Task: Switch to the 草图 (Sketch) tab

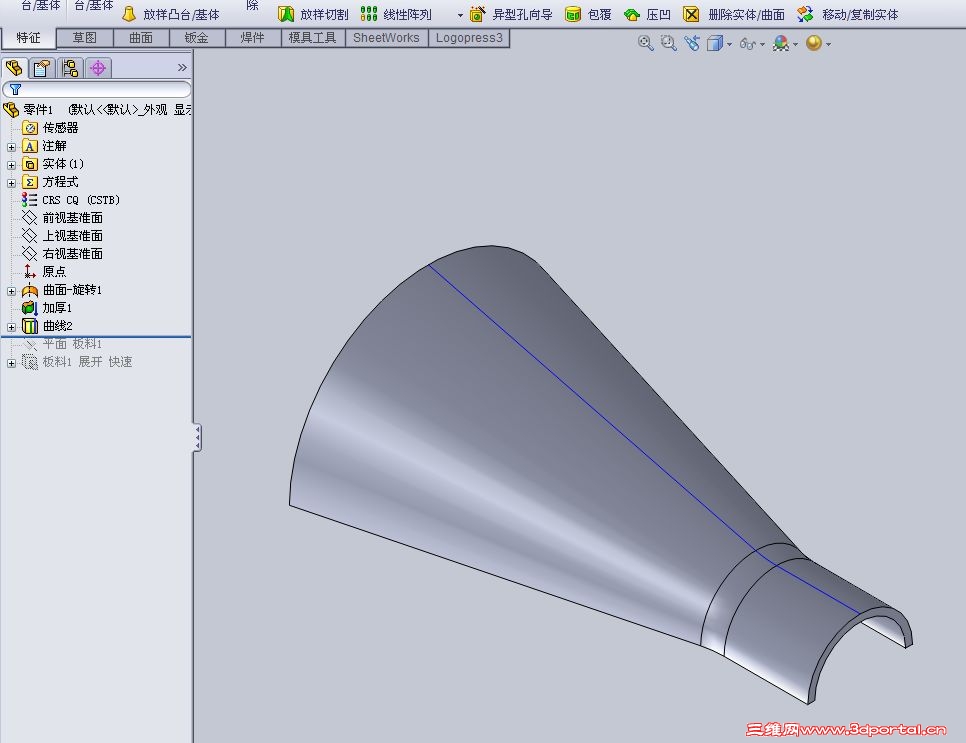Action: (x=84, y=38)
